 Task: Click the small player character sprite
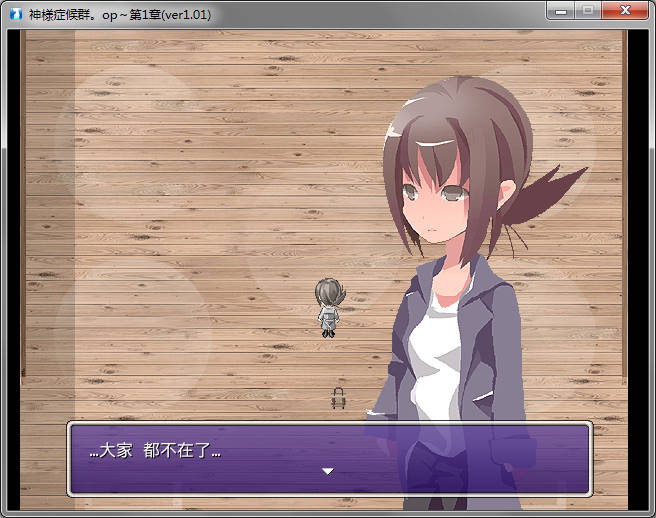click(330, 308)
